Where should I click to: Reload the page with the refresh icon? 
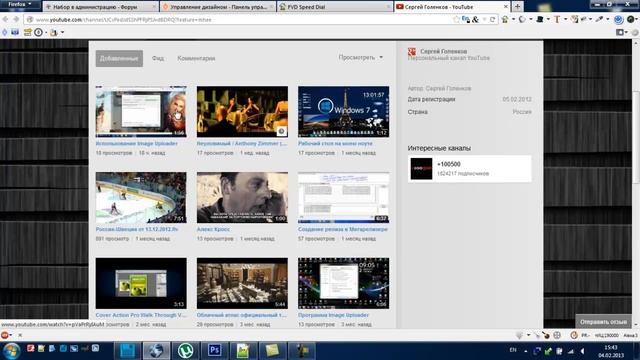[x=493, y=20]
